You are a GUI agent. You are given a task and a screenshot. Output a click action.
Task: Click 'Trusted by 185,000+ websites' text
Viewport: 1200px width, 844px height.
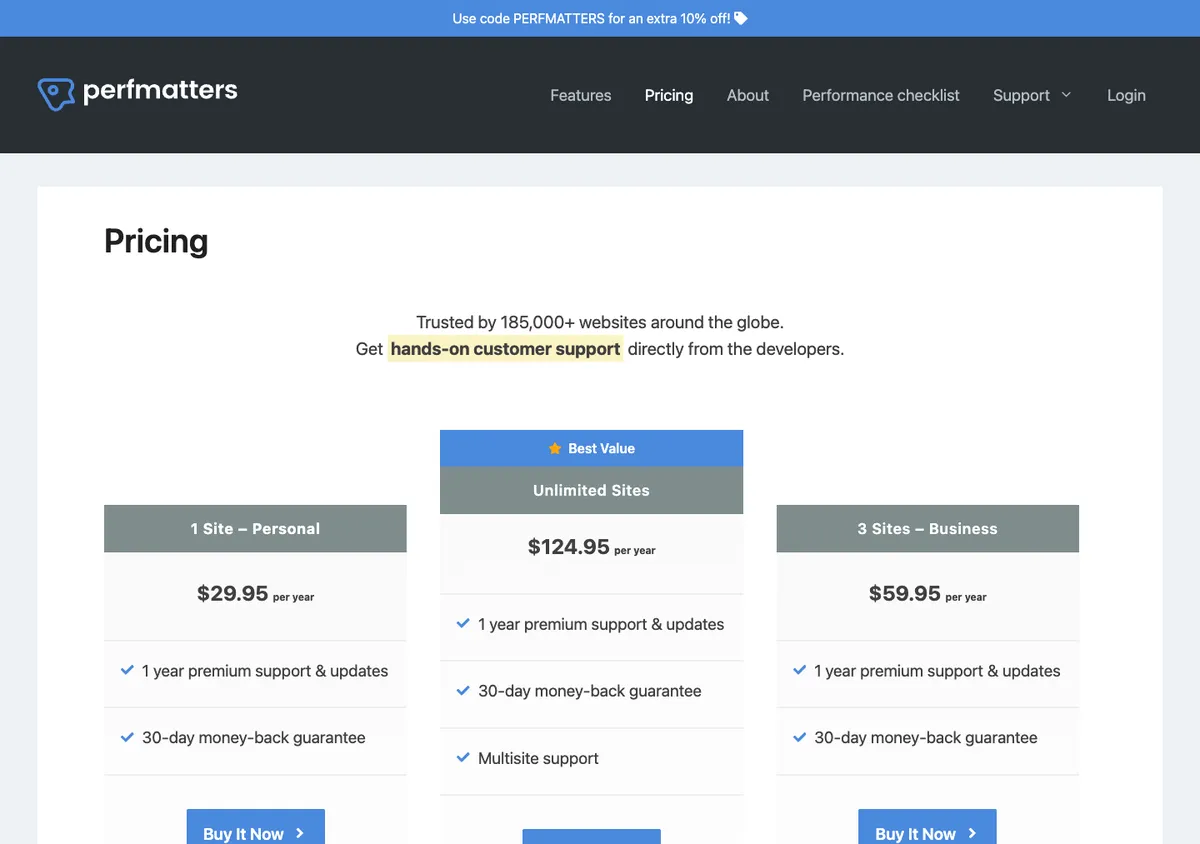(x=600, y=322)
